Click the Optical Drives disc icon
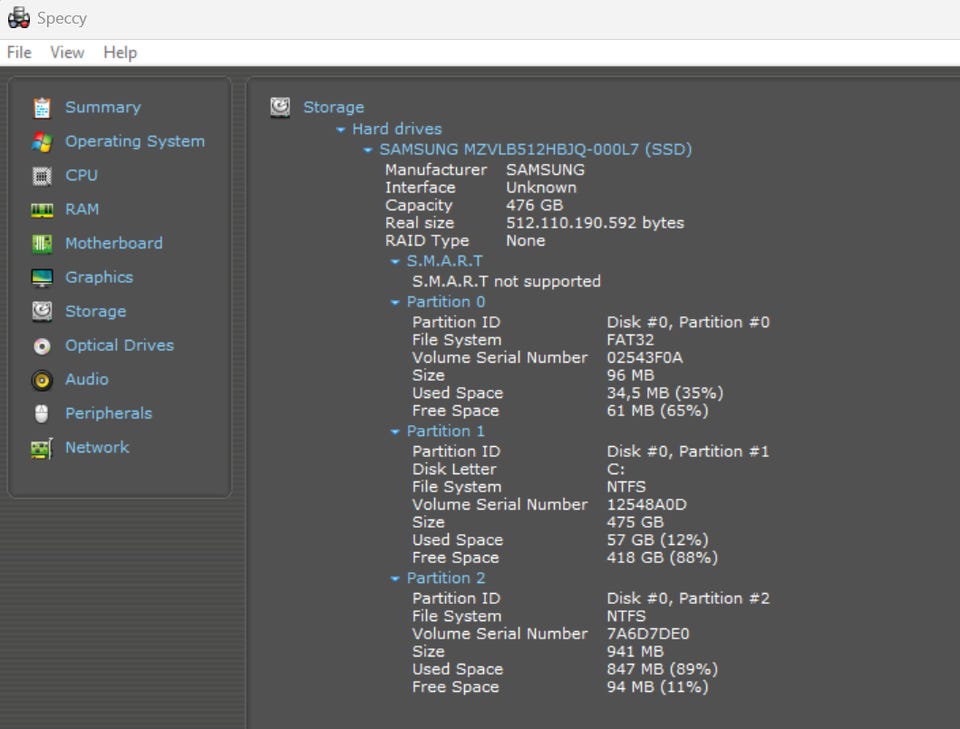Screen dimensions: 960x729 (x=41, y=346)
